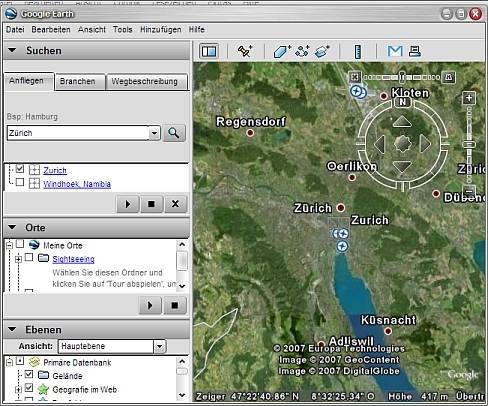Clear search results with the X button
This screenshot has height=406, width=488.
pos(175,204)
